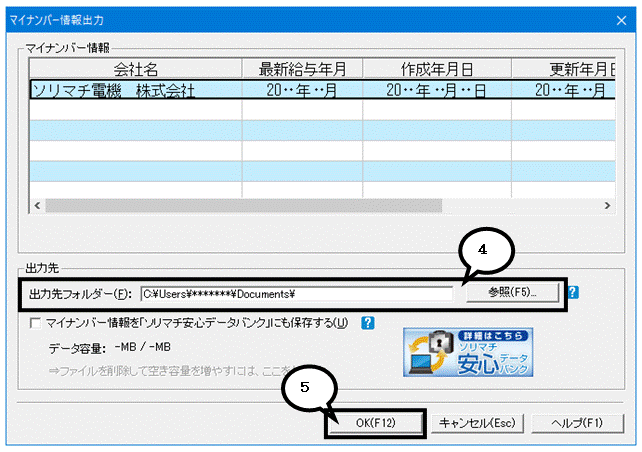This screenshot has height=452, width=642.
Task: Click the キャンセル(Esc) button
Action: tap(477, 423)
